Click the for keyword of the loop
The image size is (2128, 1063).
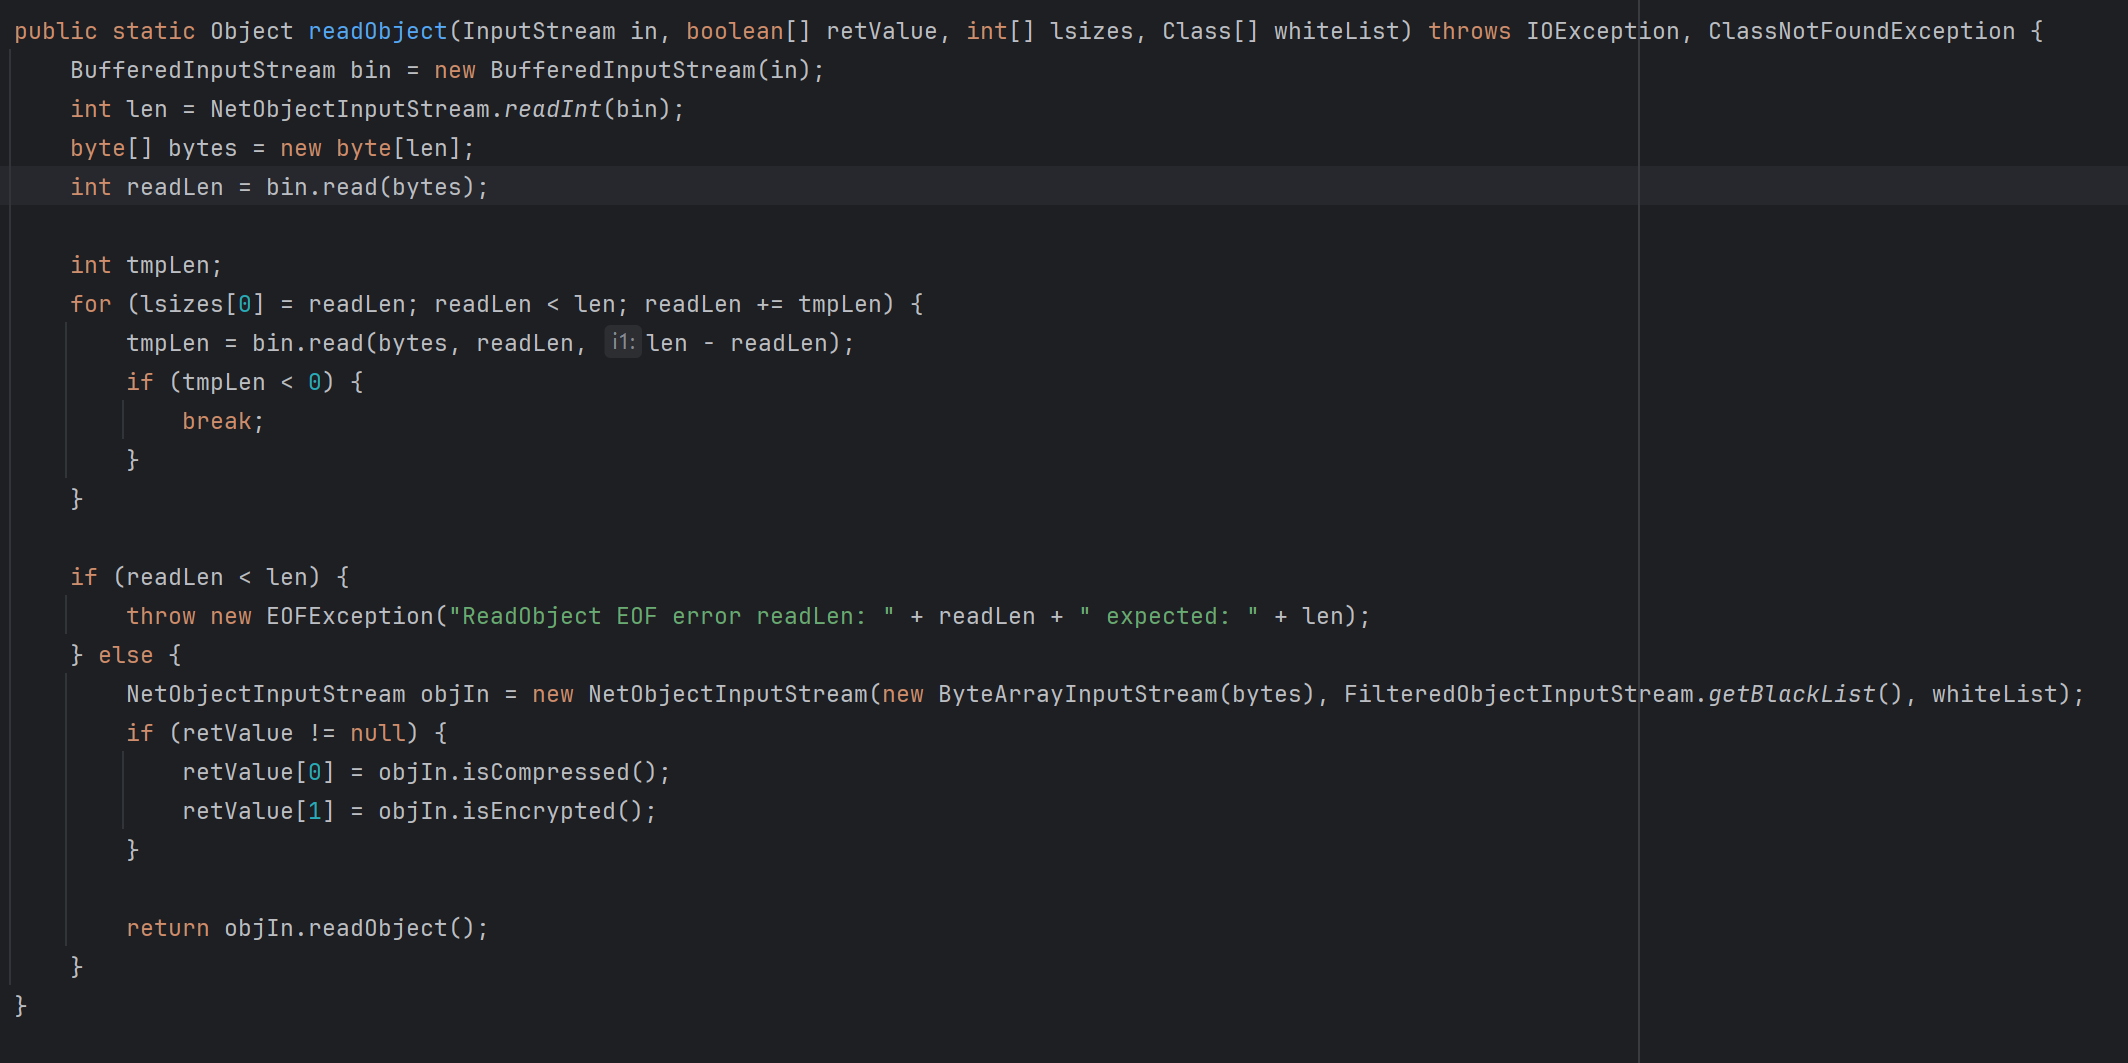pos(91,304)
